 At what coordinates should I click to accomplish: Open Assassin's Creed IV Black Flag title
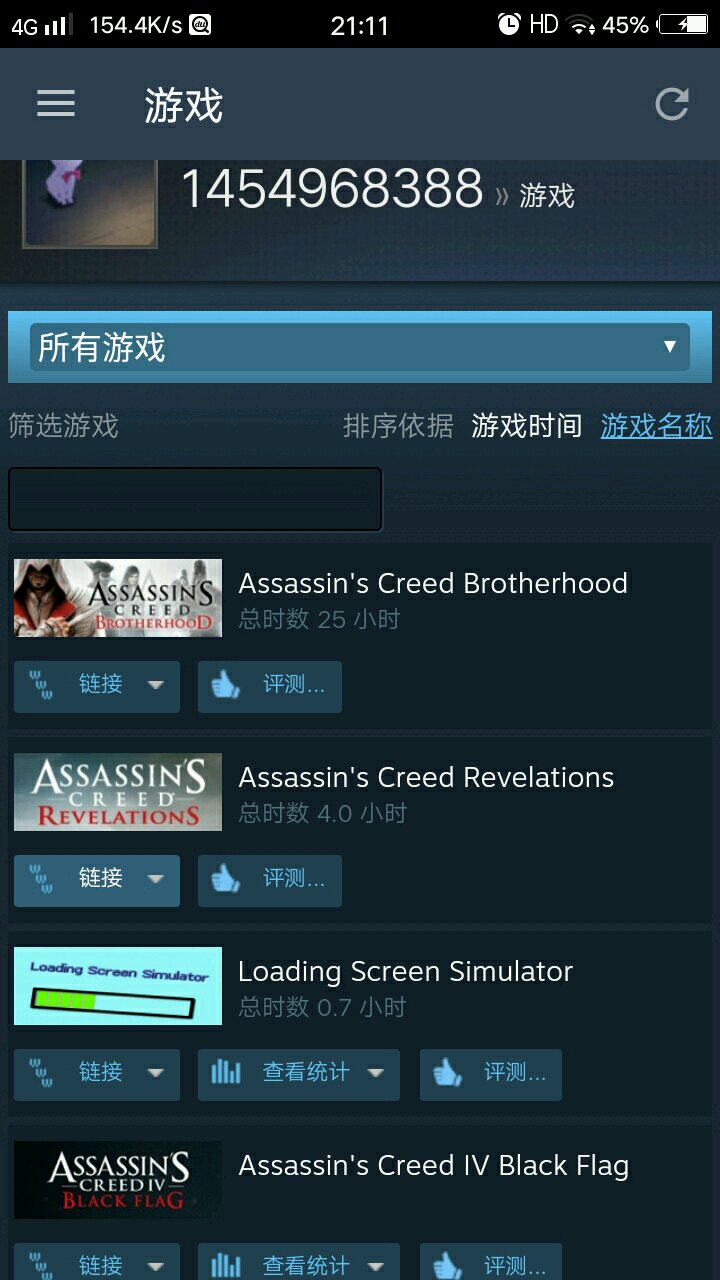[434, 1165]
